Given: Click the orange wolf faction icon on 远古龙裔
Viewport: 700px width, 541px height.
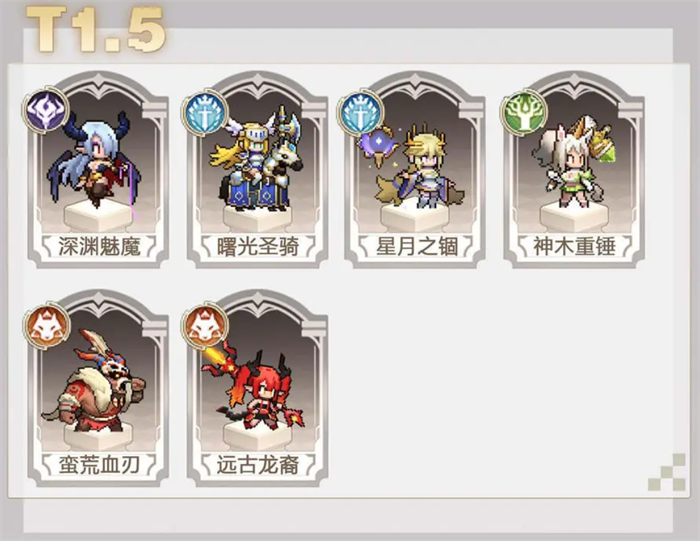Looking at the screenshot, I should pos(205,326).
